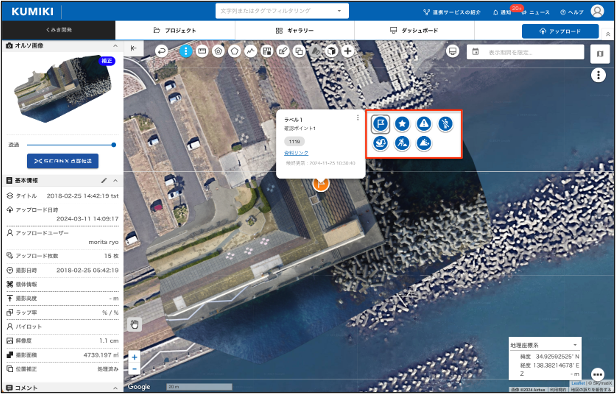Viewport: 616px width, 394px height.
Task: Select the pentagon camera point tool
Action: pos(218,51)
